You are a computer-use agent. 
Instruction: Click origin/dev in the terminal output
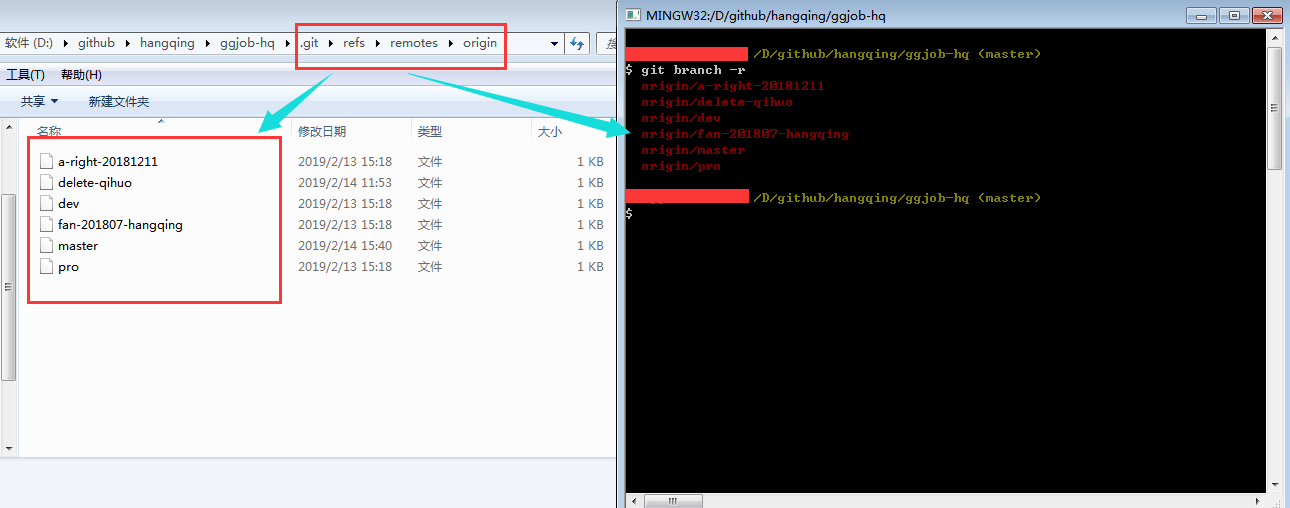pos(681,117)
